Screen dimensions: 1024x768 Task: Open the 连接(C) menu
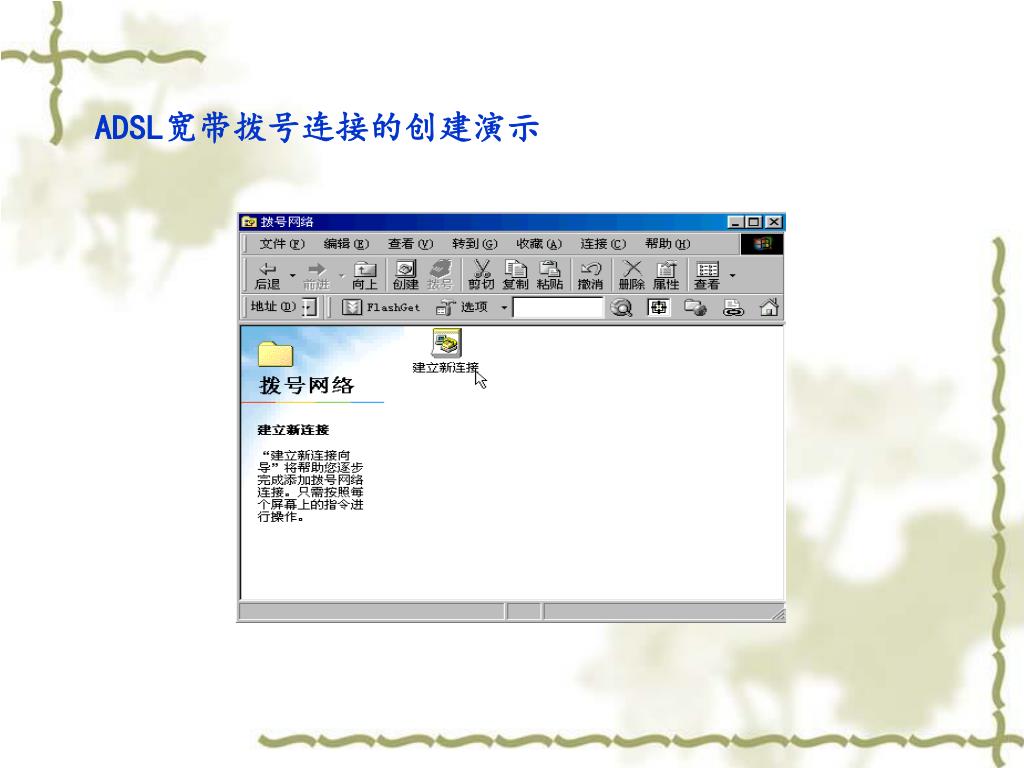click(603, 244)
